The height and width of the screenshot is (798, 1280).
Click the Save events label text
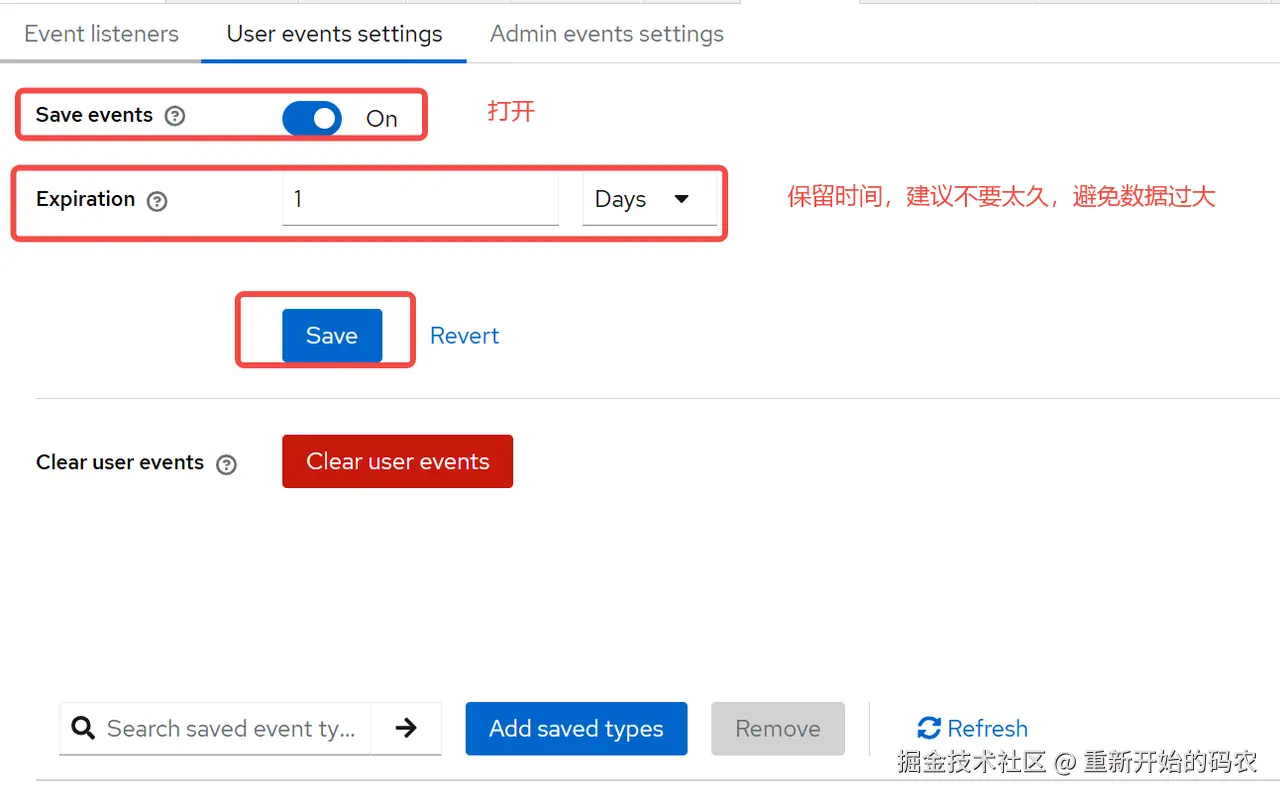coord(94,115)
